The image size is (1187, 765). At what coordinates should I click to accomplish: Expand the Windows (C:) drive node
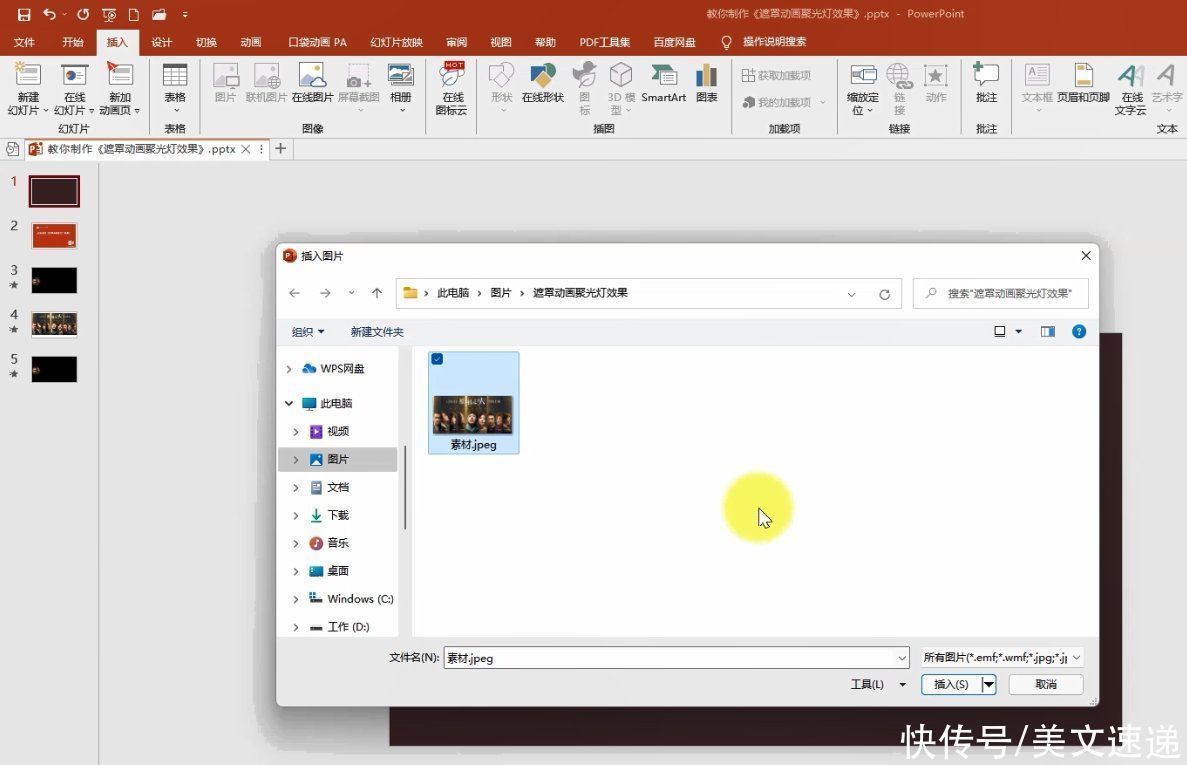coord(296,599)
